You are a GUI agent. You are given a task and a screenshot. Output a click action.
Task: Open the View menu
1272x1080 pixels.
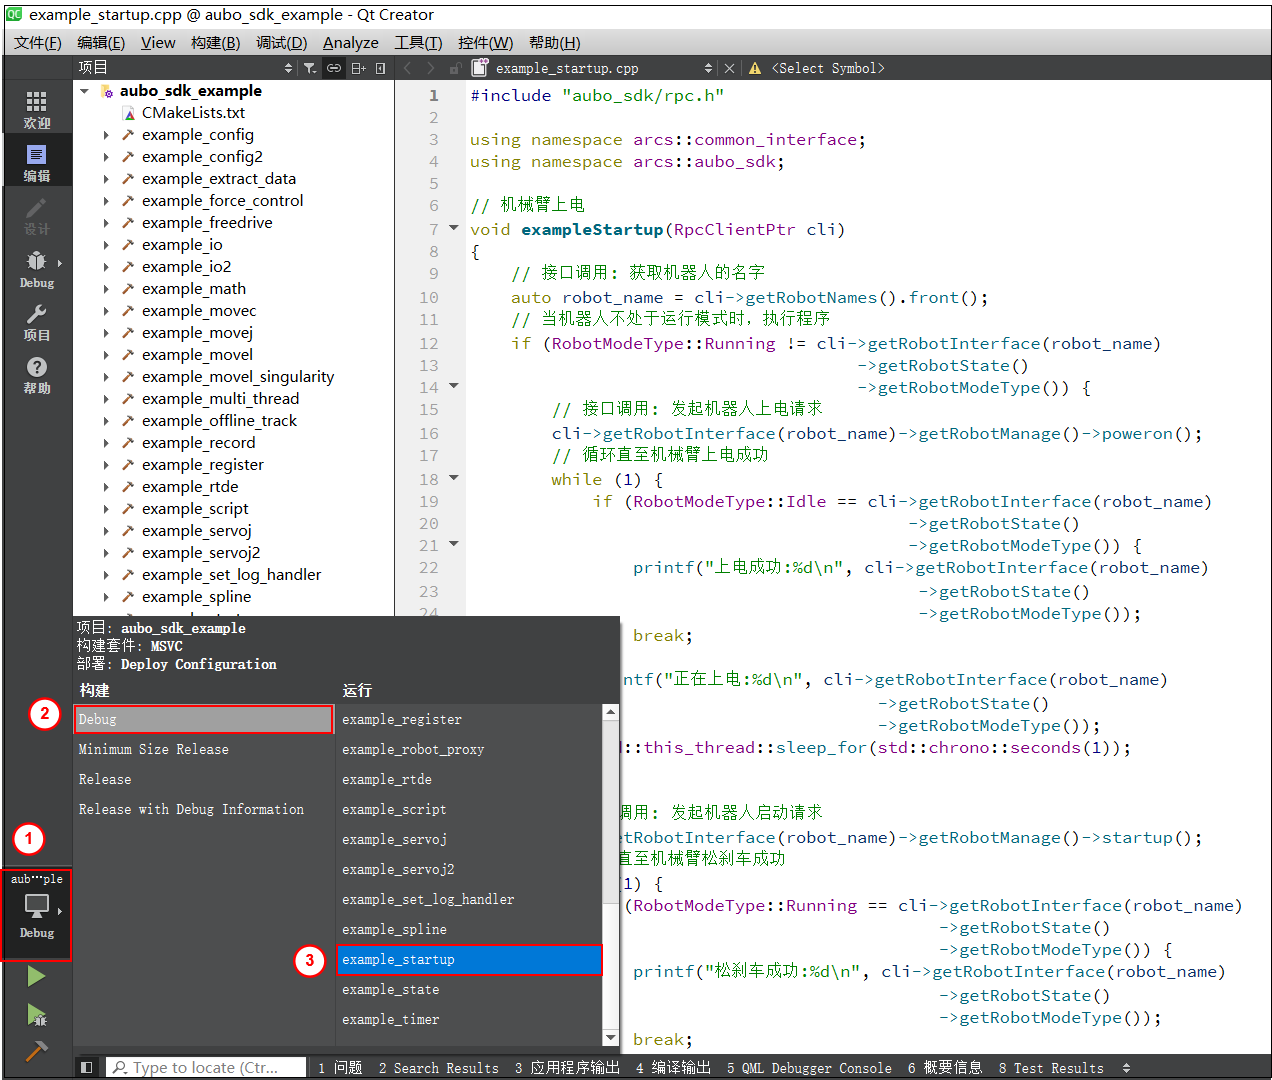click(158, 42)
